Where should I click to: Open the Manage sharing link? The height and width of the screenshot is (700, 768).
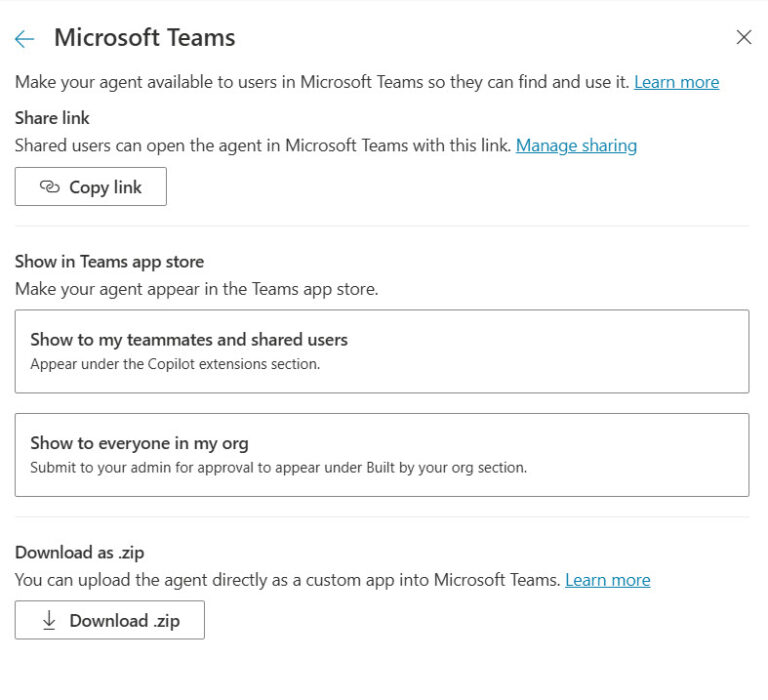pyautogui.click(x=576, y=145)
